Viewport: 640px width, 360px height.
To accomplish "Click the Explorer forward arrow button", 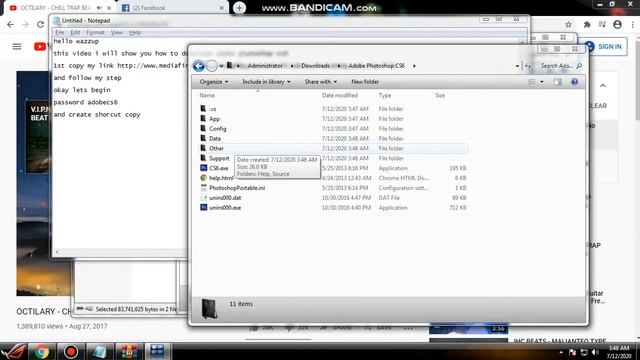I will 212,66.
